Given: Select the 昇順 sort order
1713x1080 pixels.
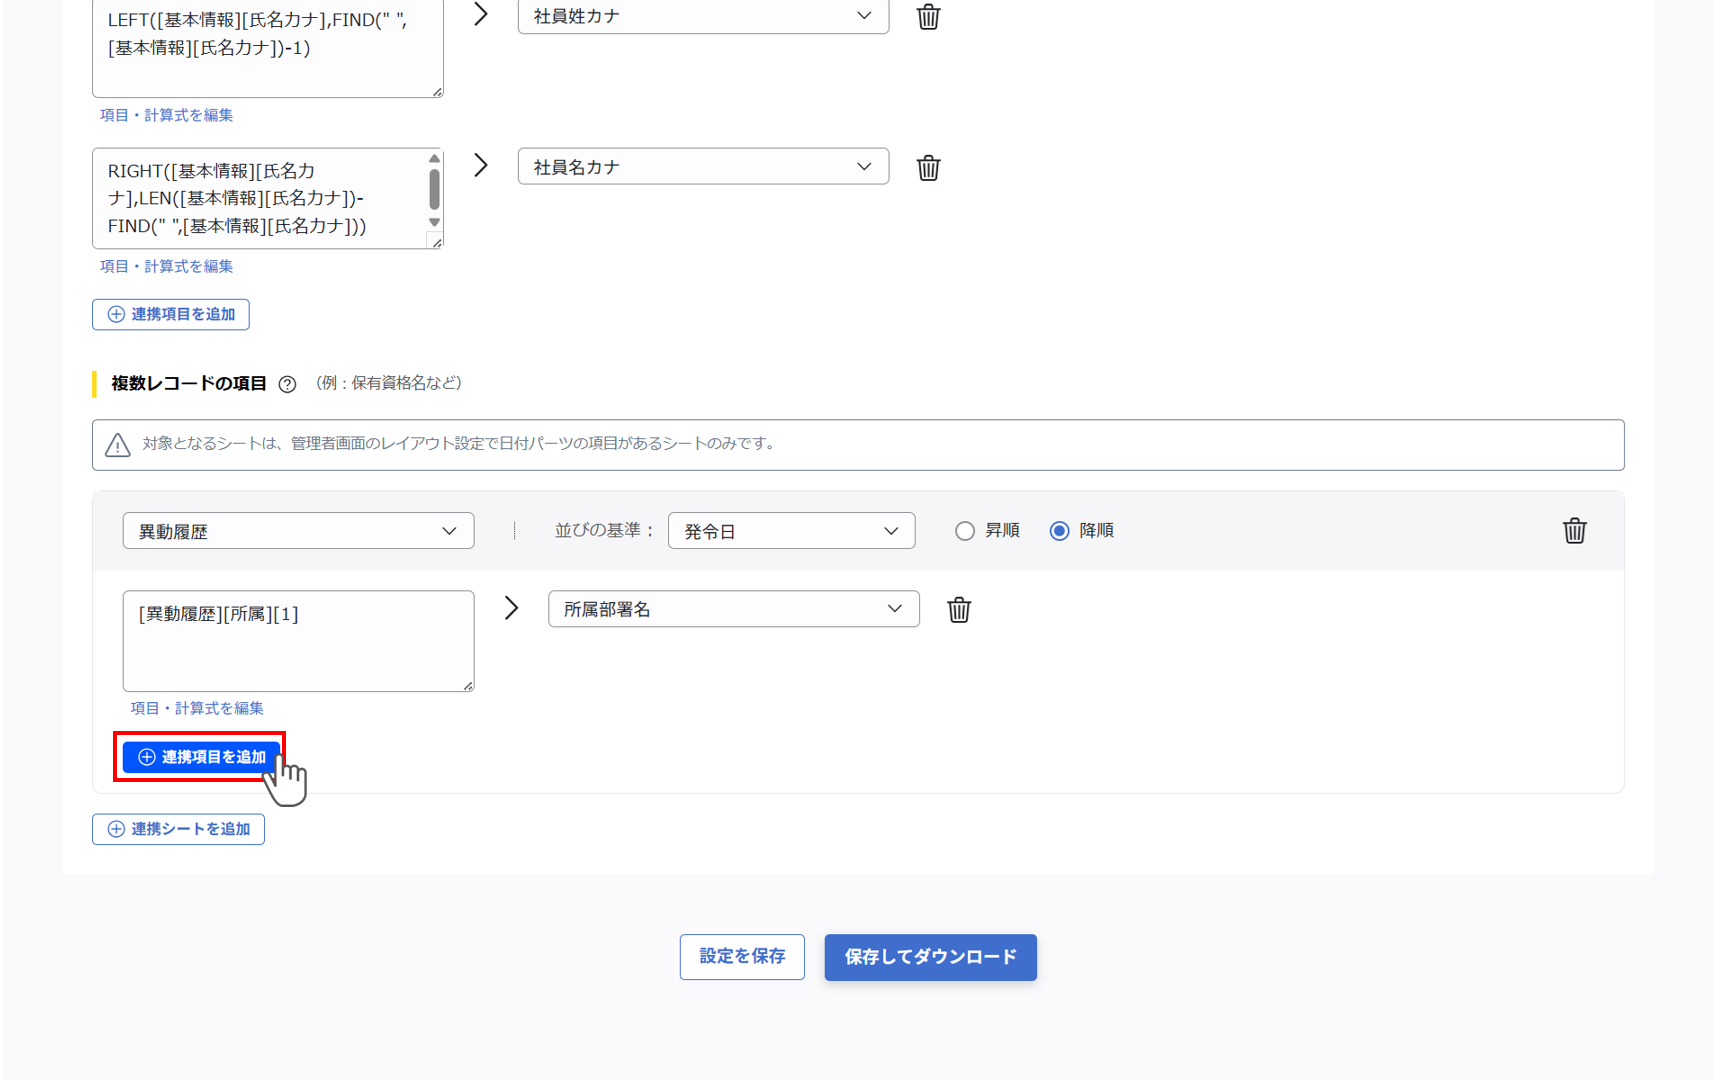Looking at the screenshot, I should click(x=965, y=531).
